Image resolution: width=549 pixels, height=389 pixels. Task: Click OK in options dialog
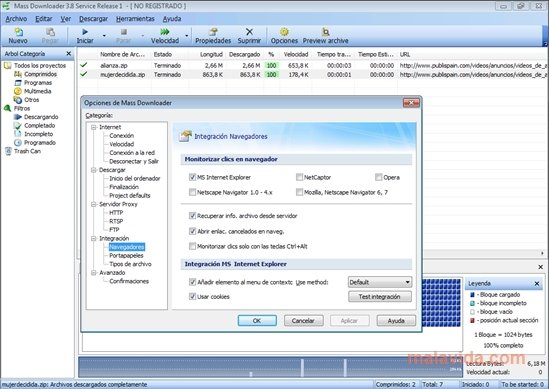coord(257,321)
